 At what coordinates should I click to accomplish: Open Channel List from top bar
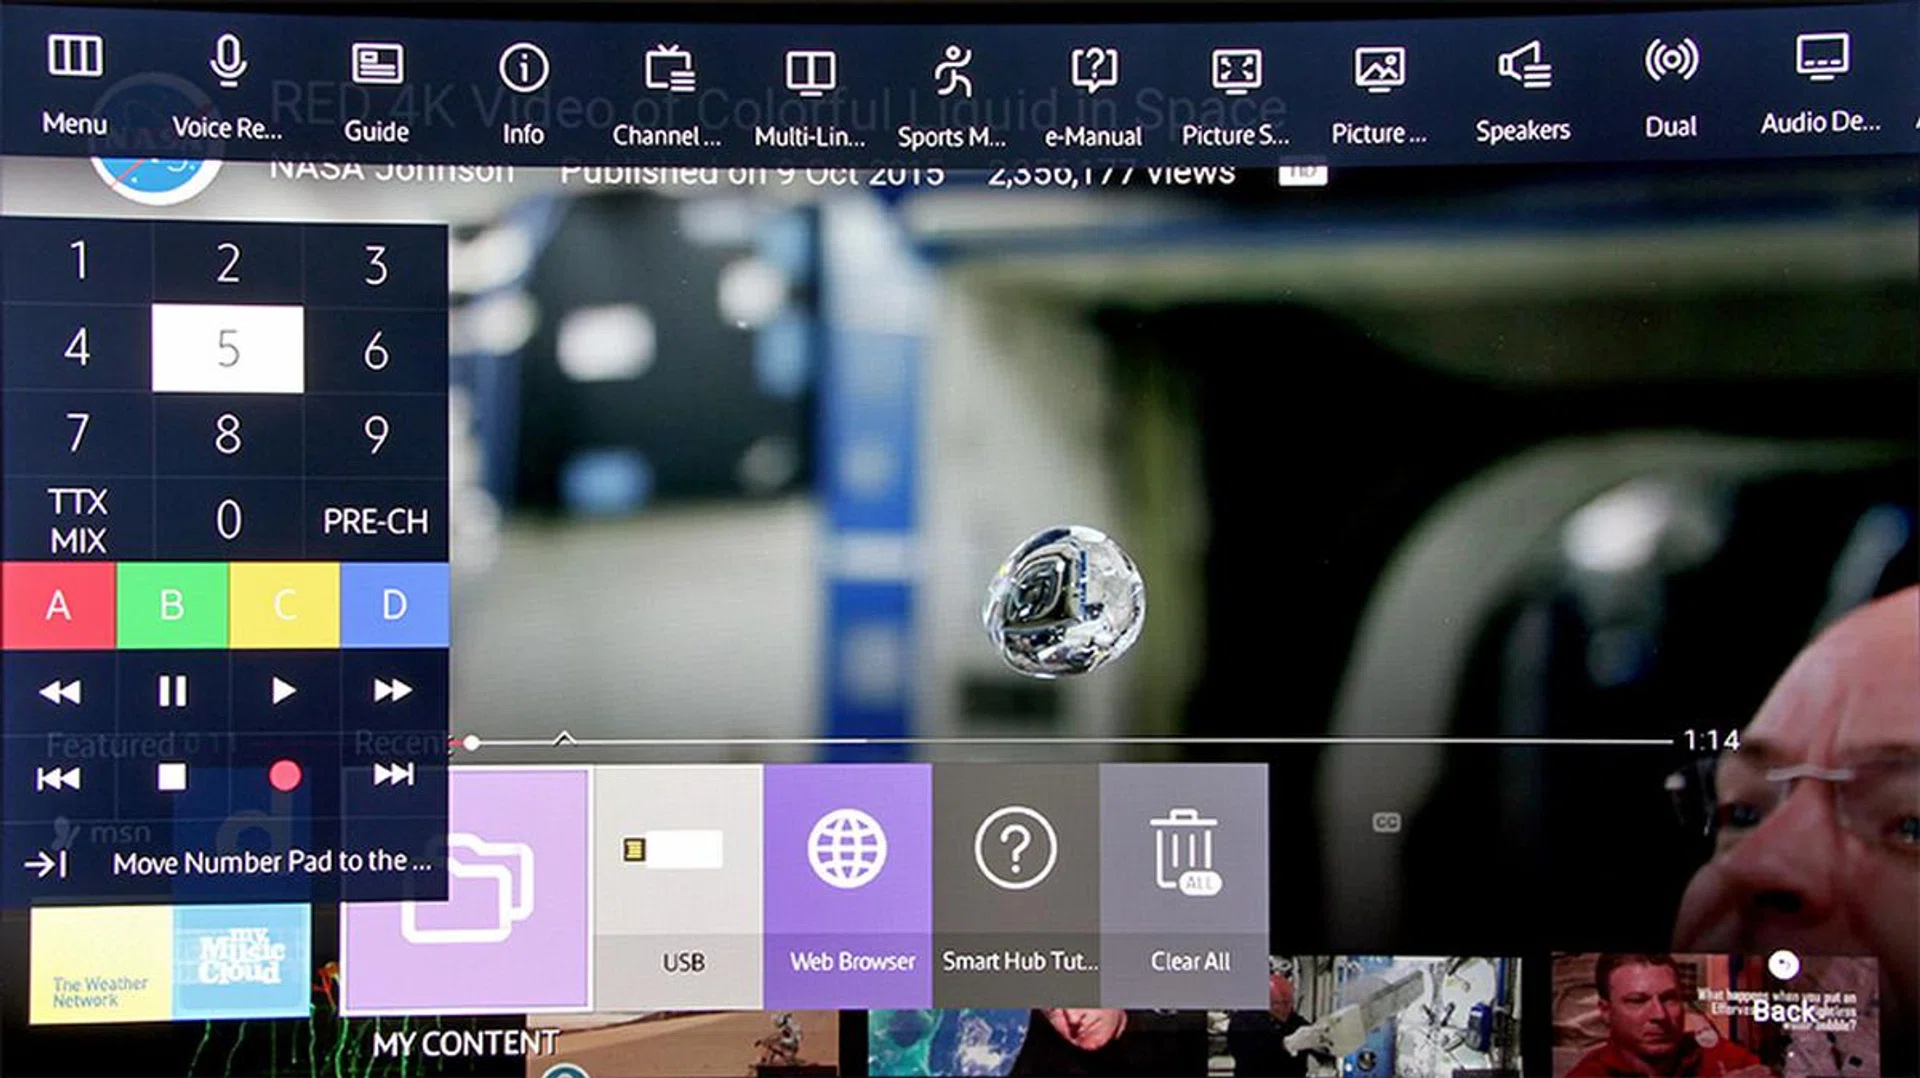pos(667,72)
